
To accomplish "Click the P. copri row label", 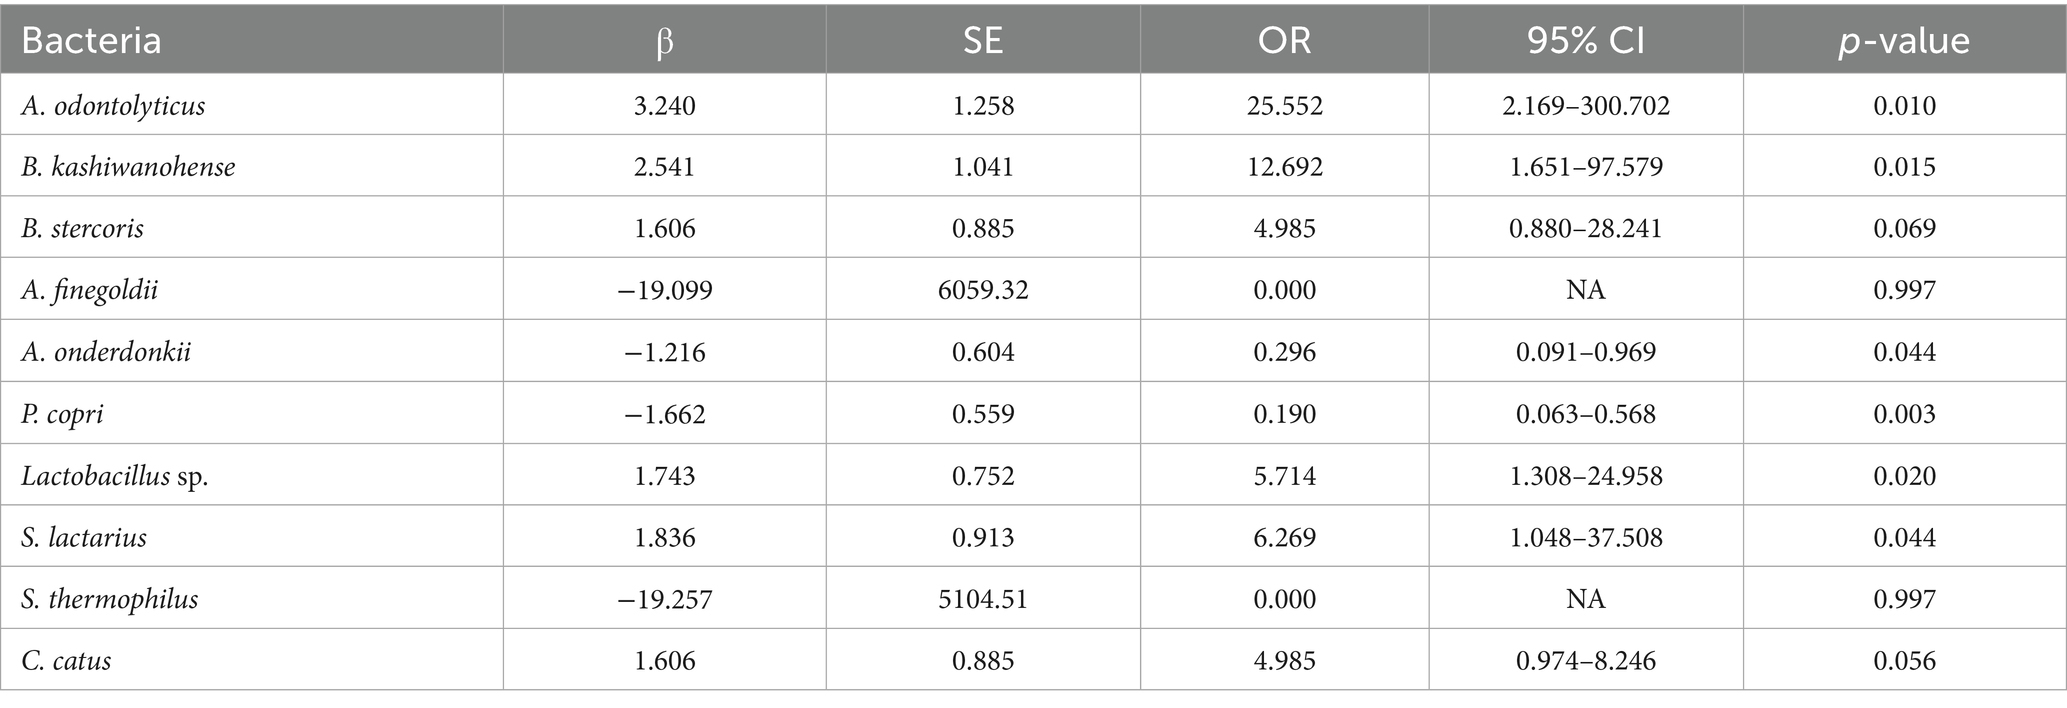I will point(62,414).
